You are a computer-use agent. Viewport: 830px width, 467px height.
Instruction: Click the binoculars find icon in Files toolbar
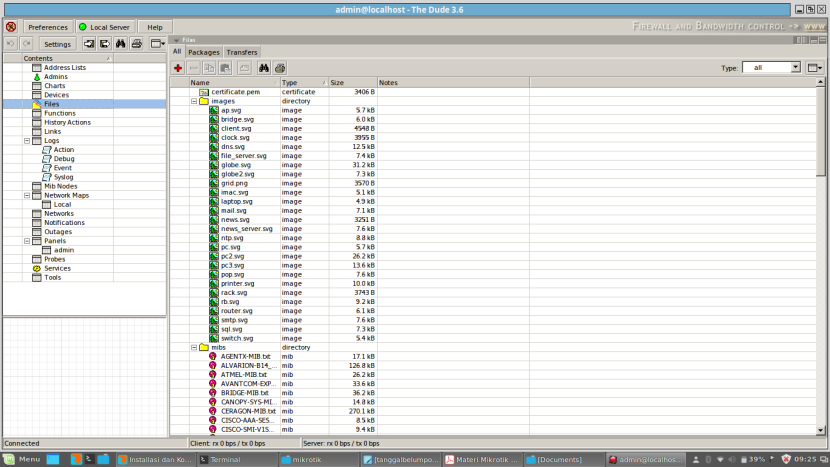[x=265, y=67]
